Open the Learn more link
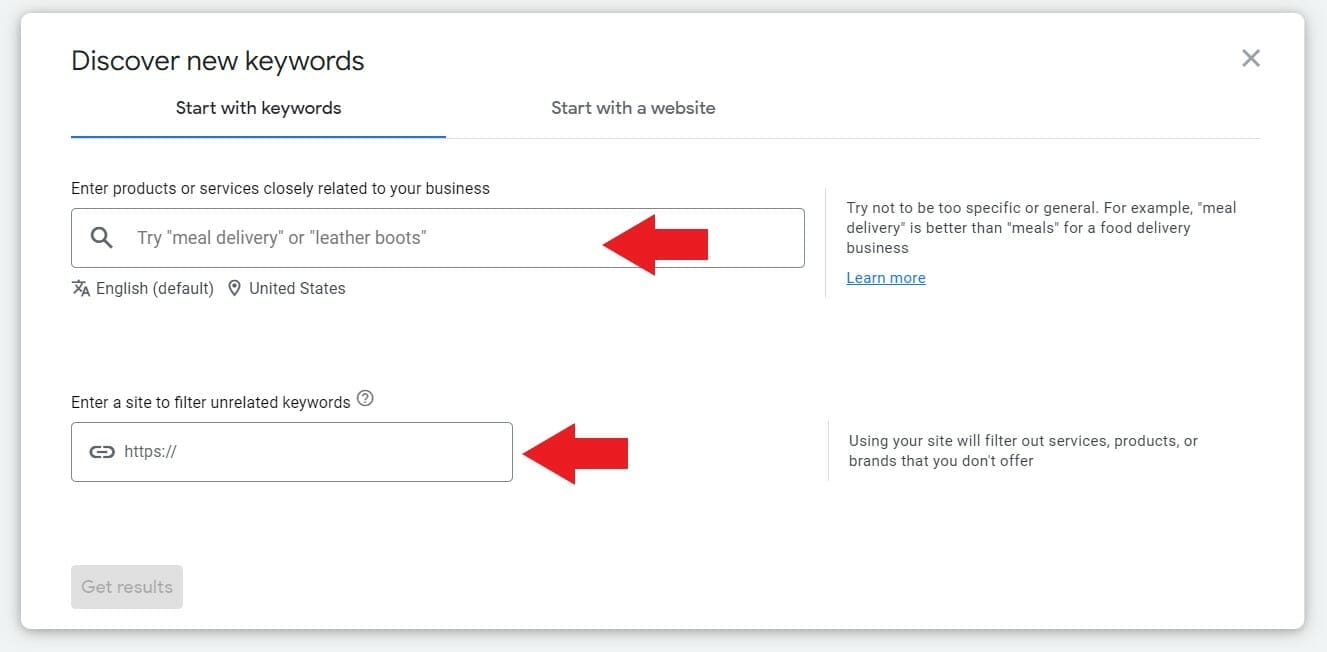The image size is (1327, 652). click(x=885, y=277)
